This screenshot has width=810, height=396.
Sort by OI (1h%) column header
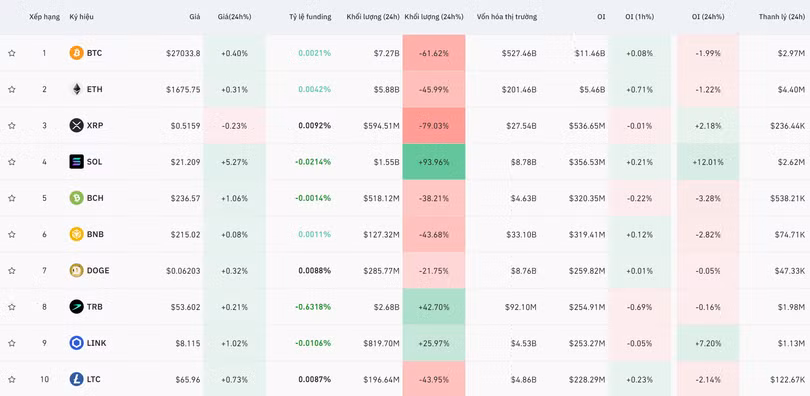[x=639, y=17]
